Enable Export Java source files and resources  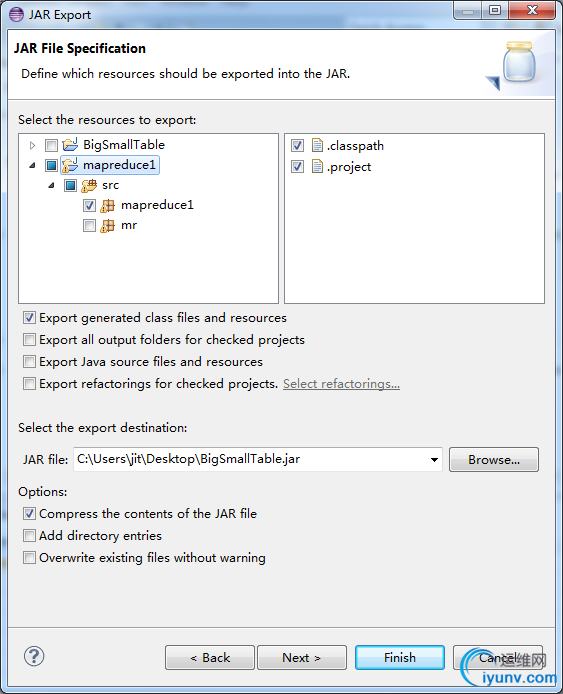tap(29, 362)
